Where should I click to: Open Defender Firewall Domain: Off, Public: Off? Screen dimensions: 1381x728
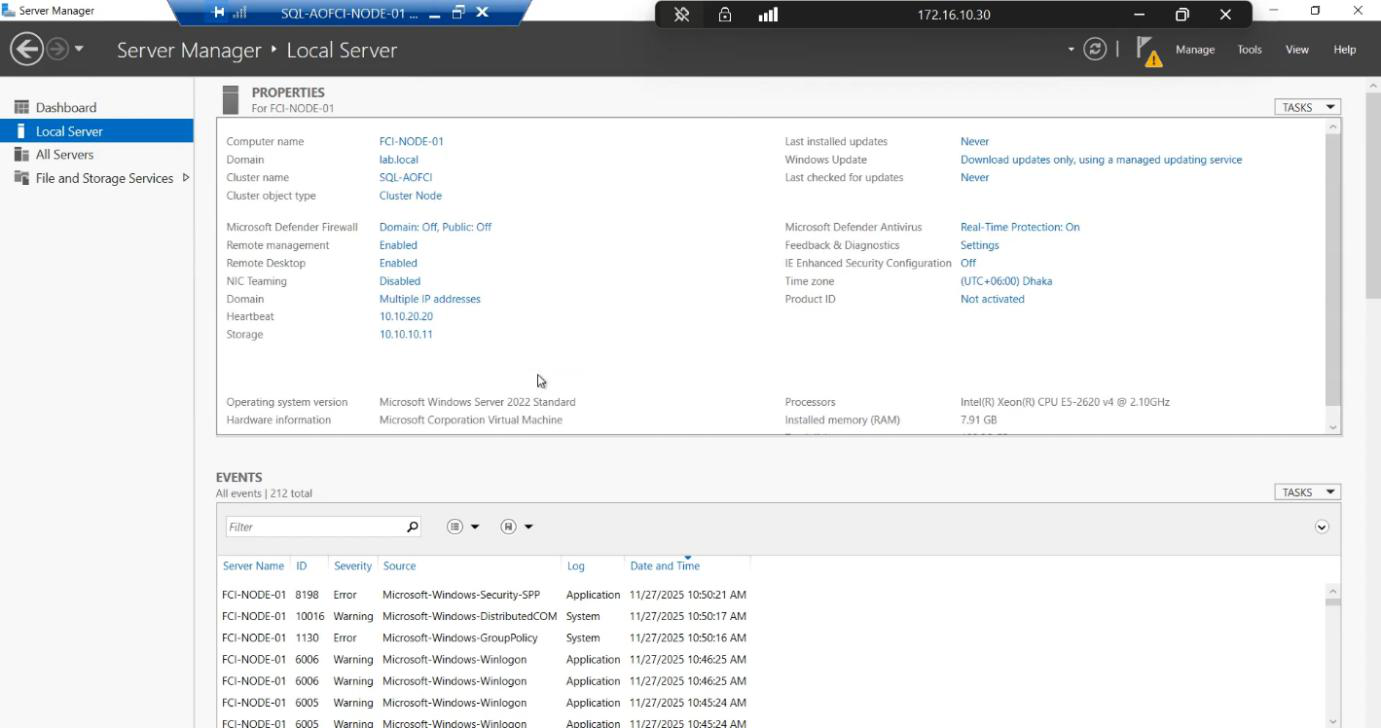[x=435, y=227]
